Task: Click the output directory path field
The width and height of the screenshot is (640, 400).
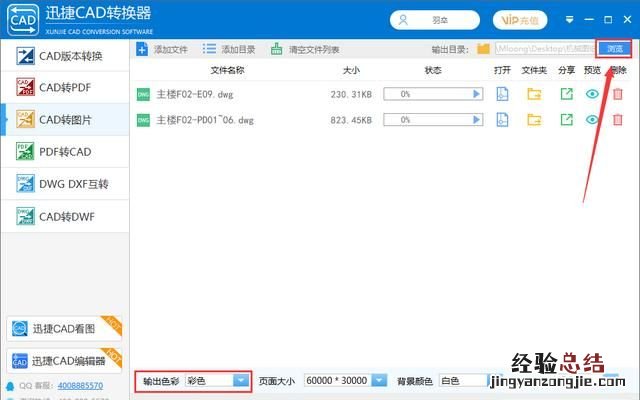Action: pos(545,49)
